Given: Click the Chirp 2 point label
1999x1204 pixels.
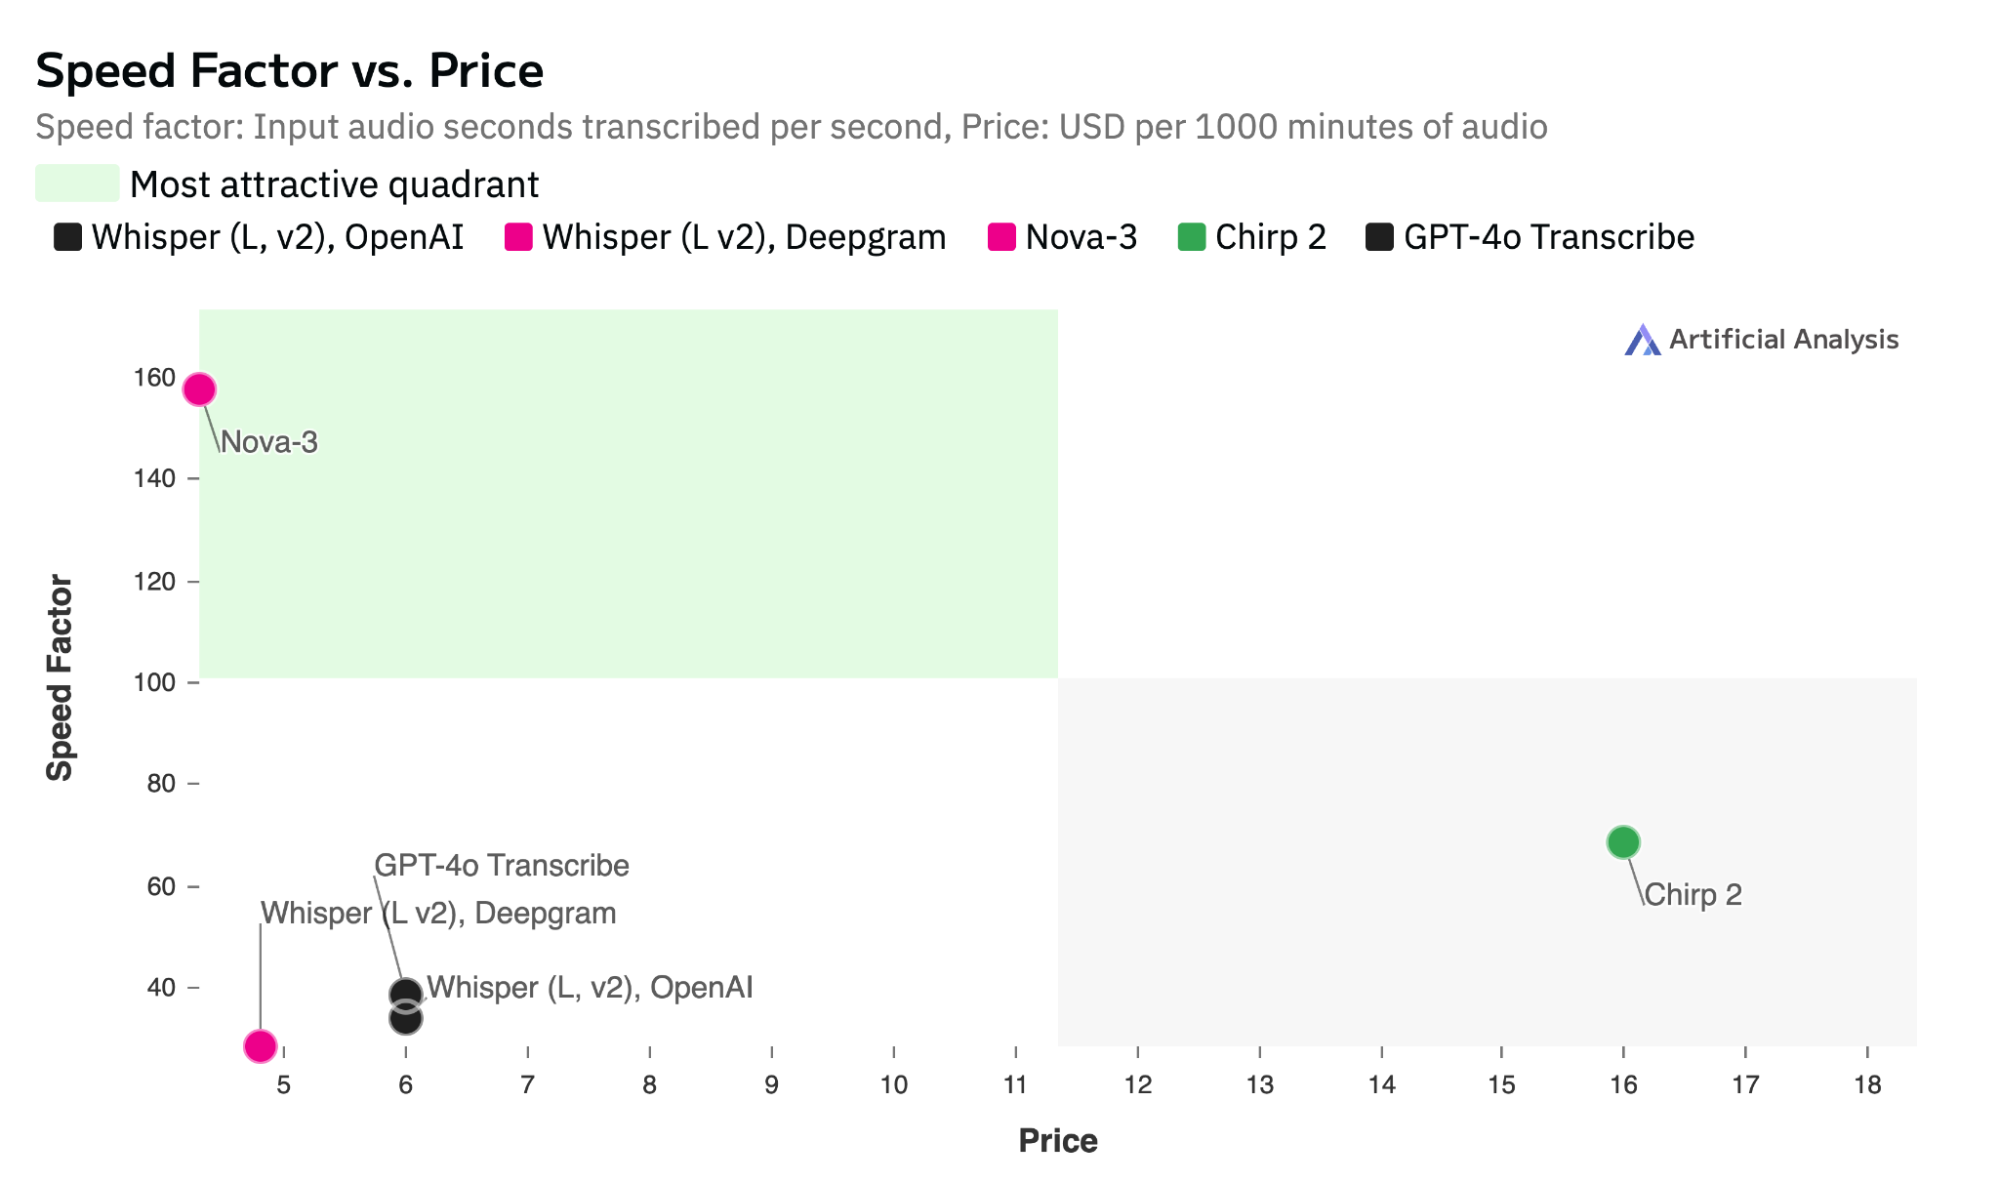Looking at the screenshot, I should pos(1692,894).
